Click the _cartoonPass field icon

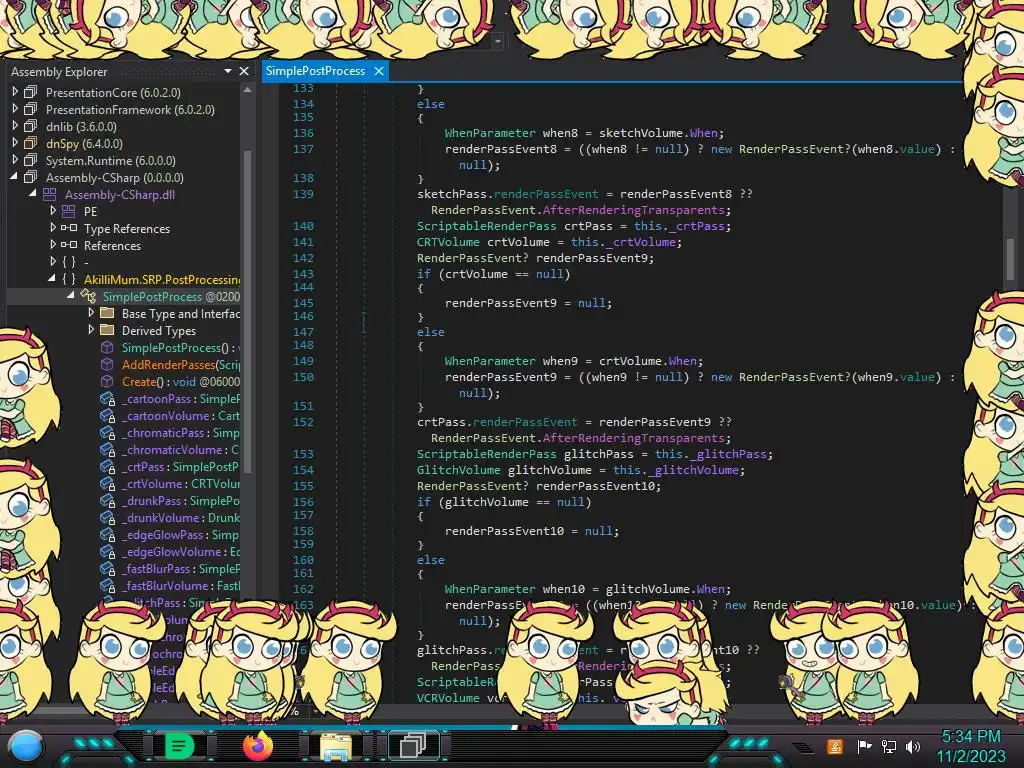pyautogui.click(x=107, y=399)
